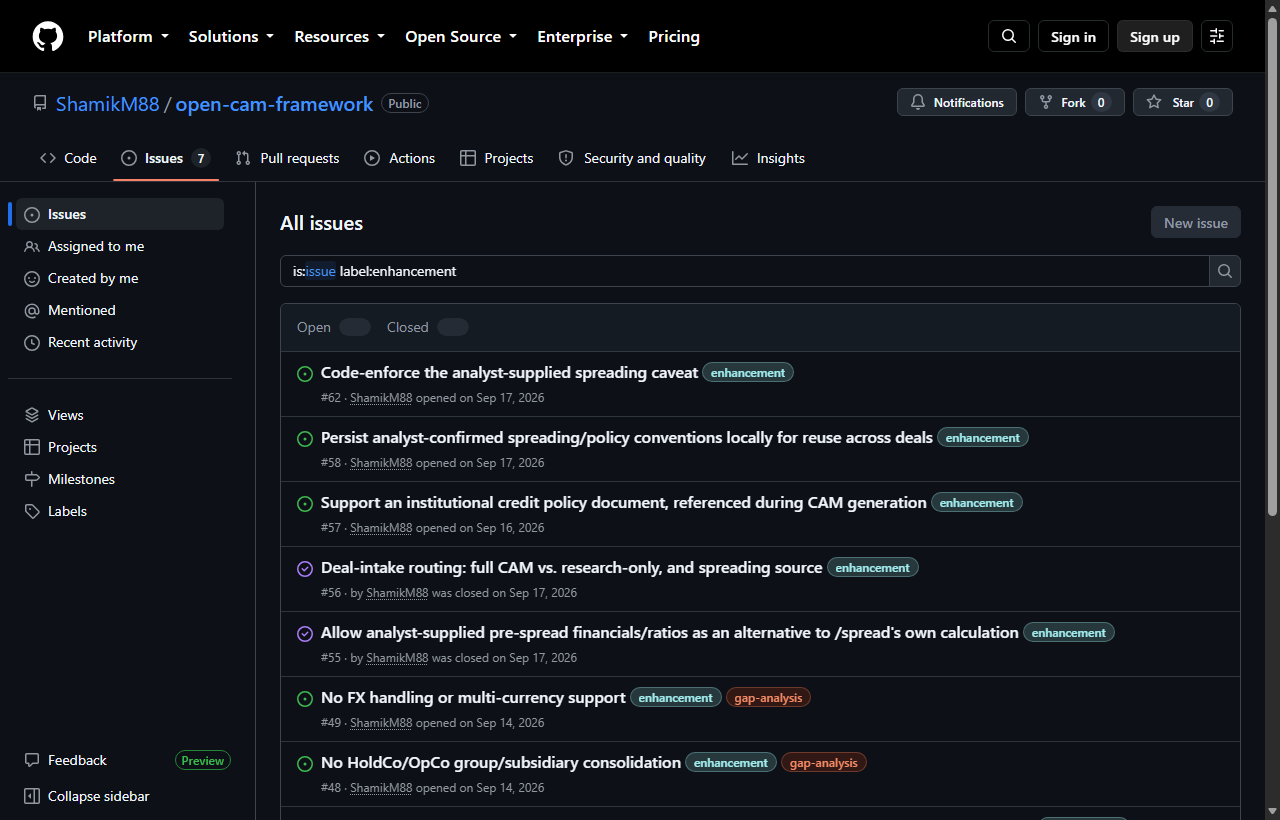Open Views in the sidebar

[120, 415]
